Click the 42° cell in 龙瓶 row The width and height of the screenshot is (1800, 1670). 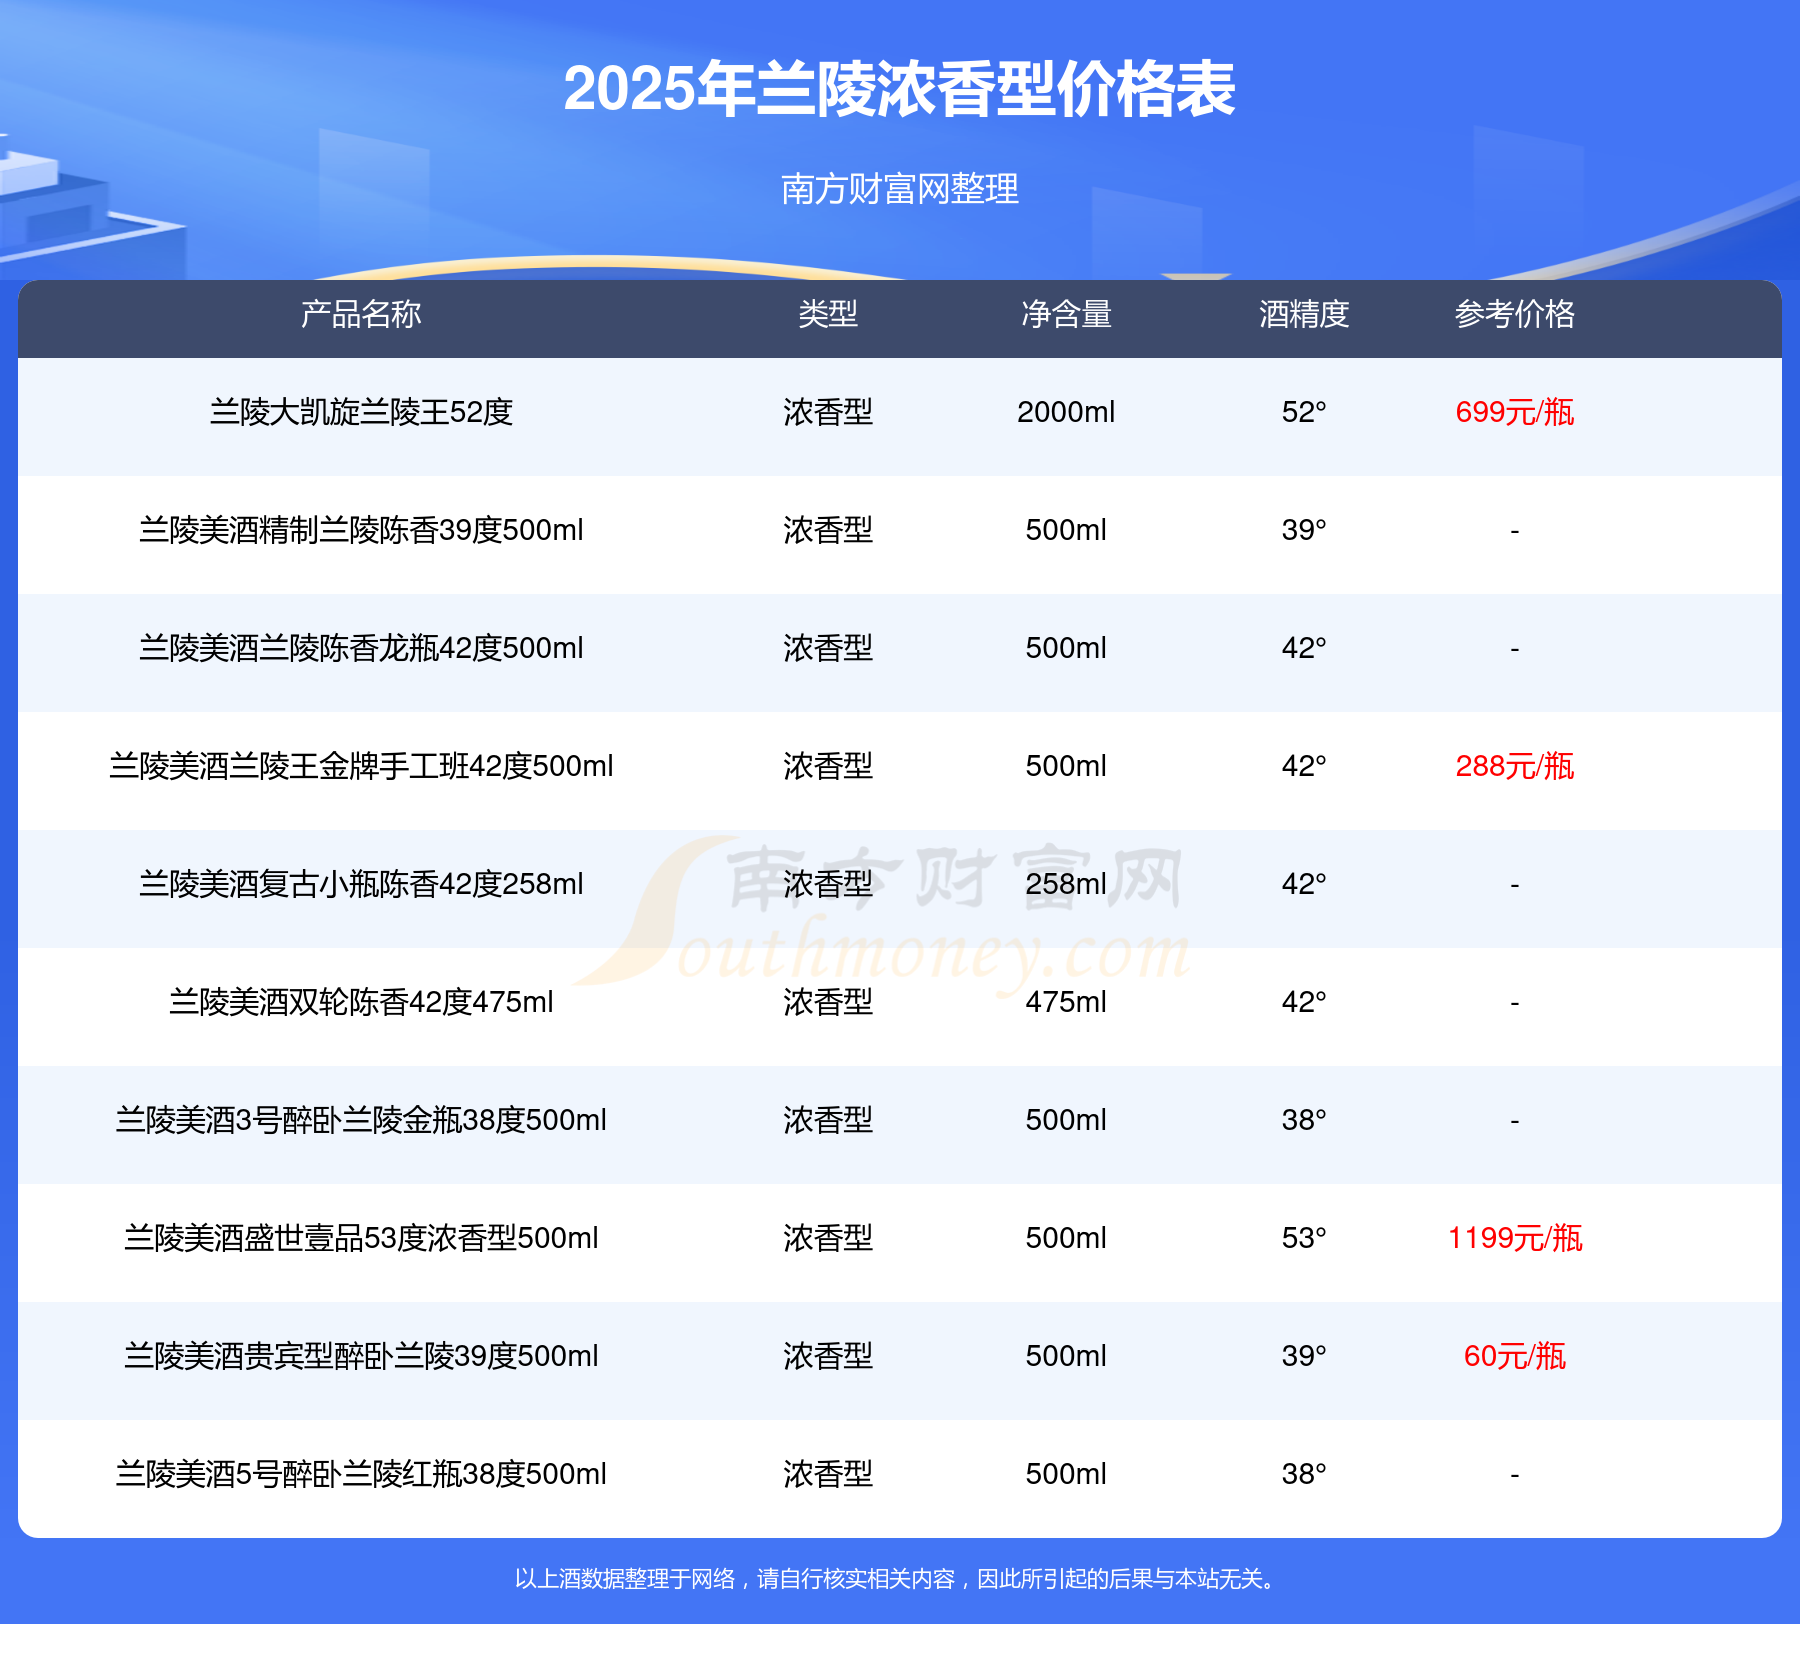pos(1304,648)
